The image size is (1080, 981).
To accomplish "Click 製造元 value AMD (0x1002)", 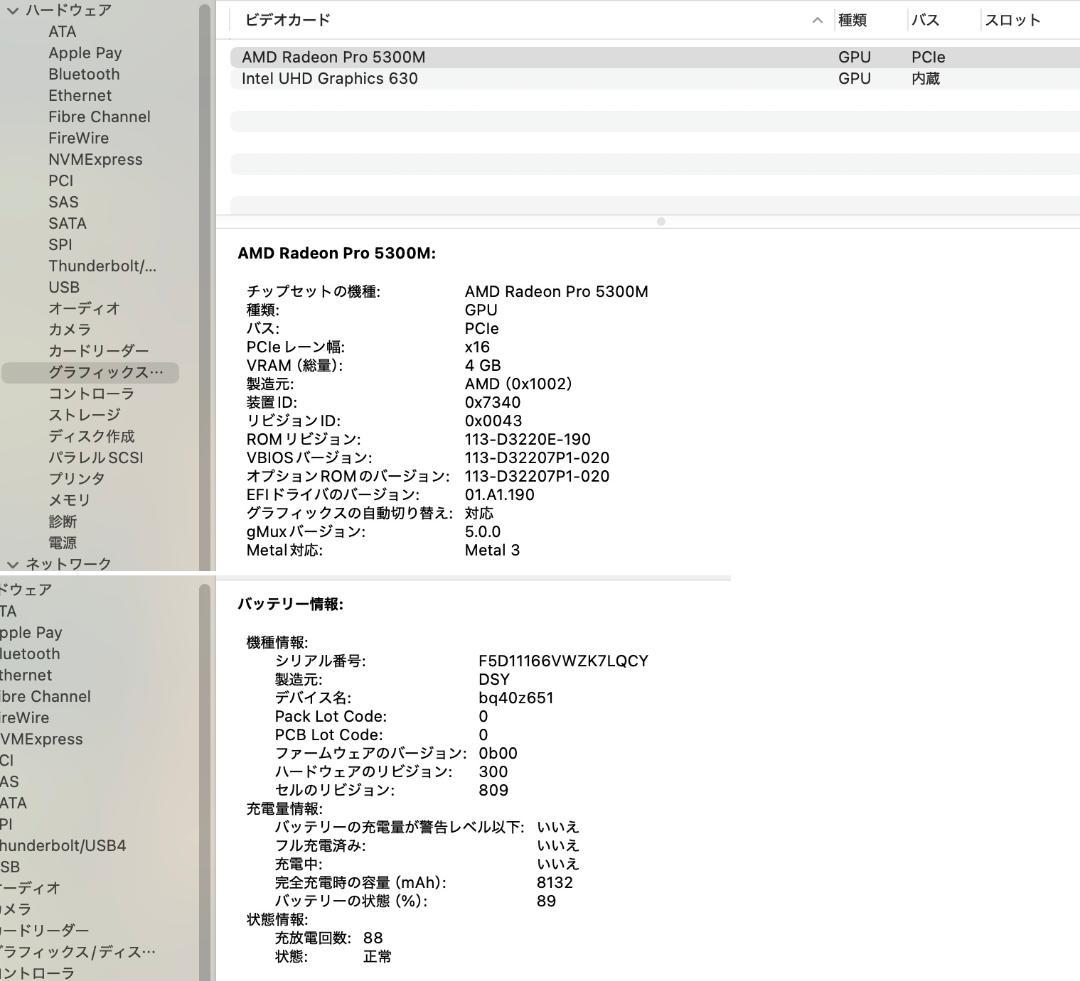I will [519, 384].
